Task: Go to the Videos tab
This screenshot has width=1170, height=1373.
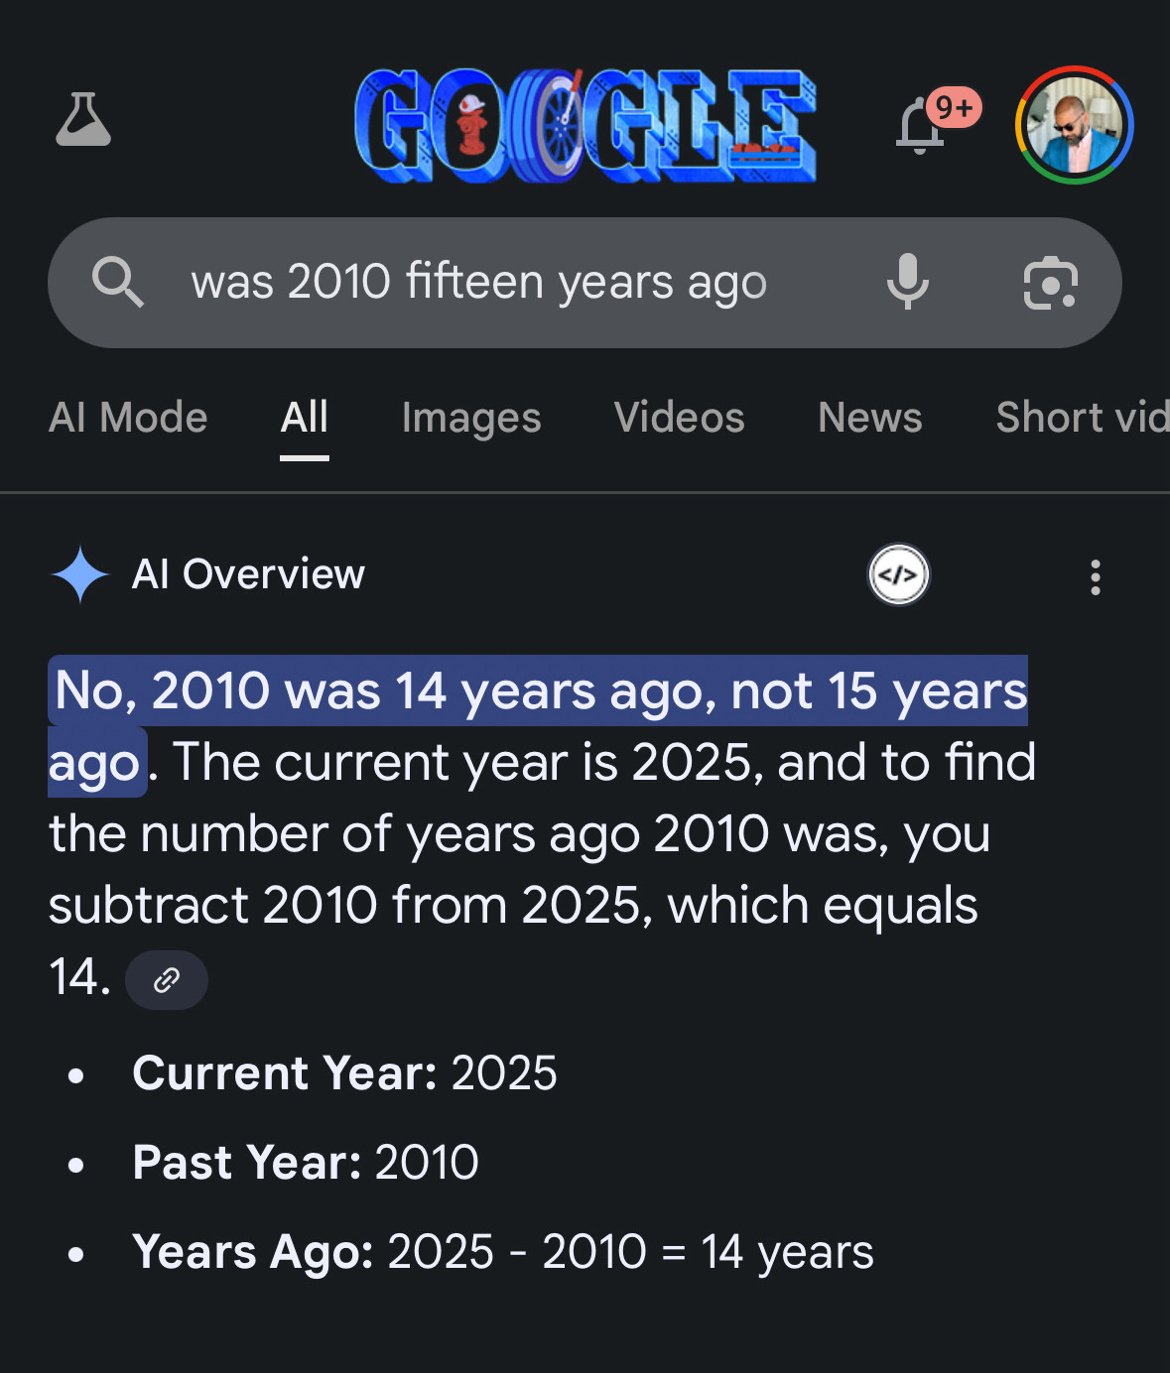Action: (679, 418)
